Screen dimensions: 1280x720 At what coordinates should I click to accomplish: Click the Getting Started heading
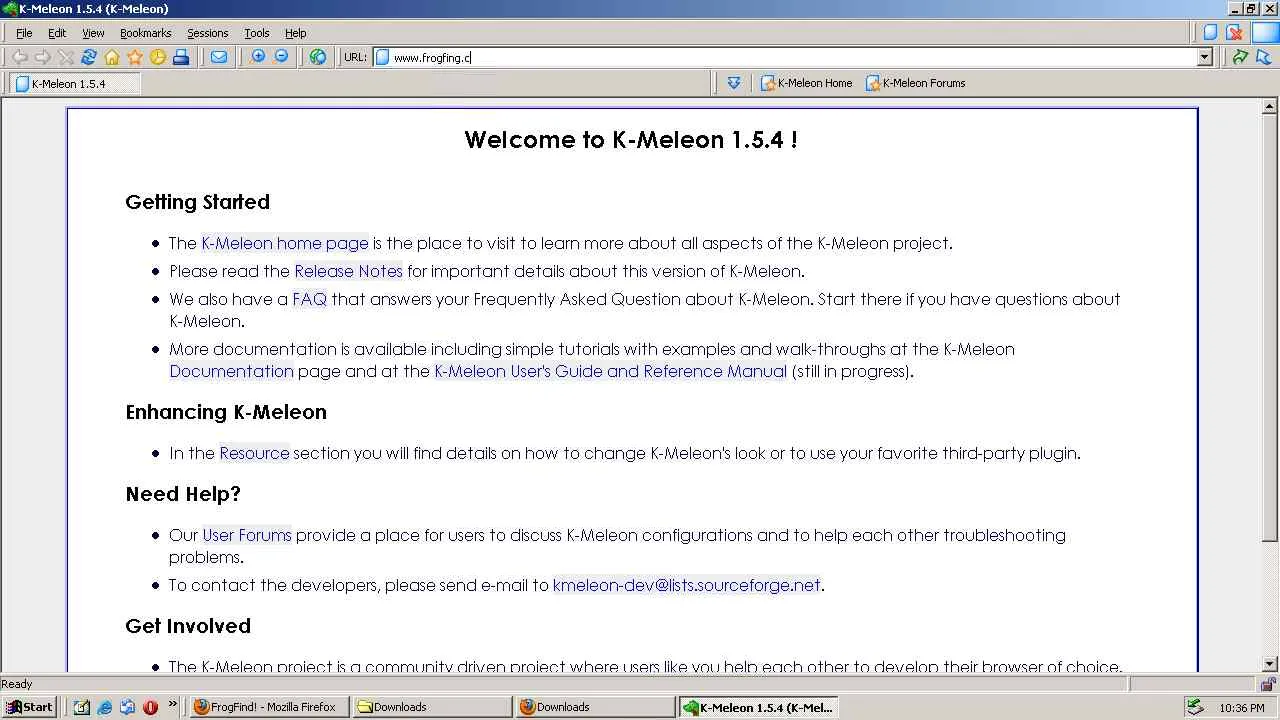(x=197, y=202)
